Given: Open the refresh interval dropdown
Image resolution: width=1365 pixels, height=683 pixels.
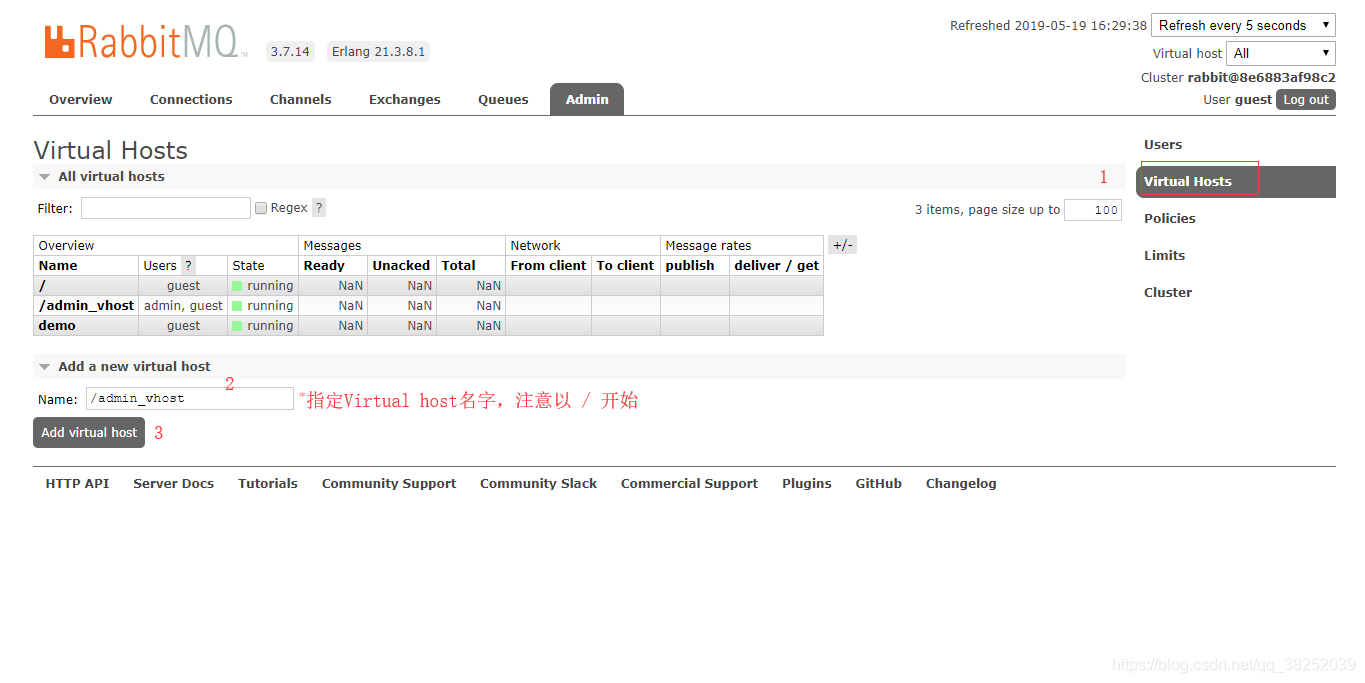Looking at the screenshot, I should pyautogui.click(x=1243, y=25).
